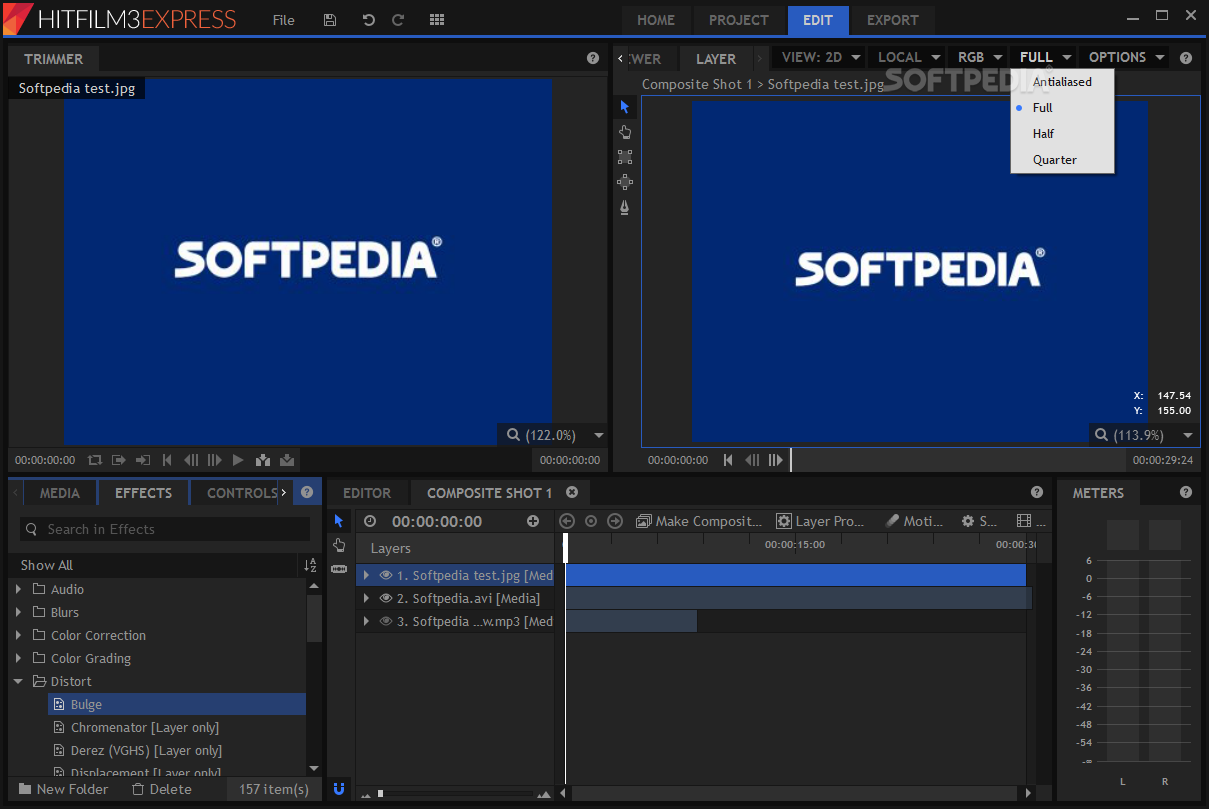Image resolution: width=1209 pixels, height=809 pixels.
Task: Open the workspaces grid icon
Action: 437,20
